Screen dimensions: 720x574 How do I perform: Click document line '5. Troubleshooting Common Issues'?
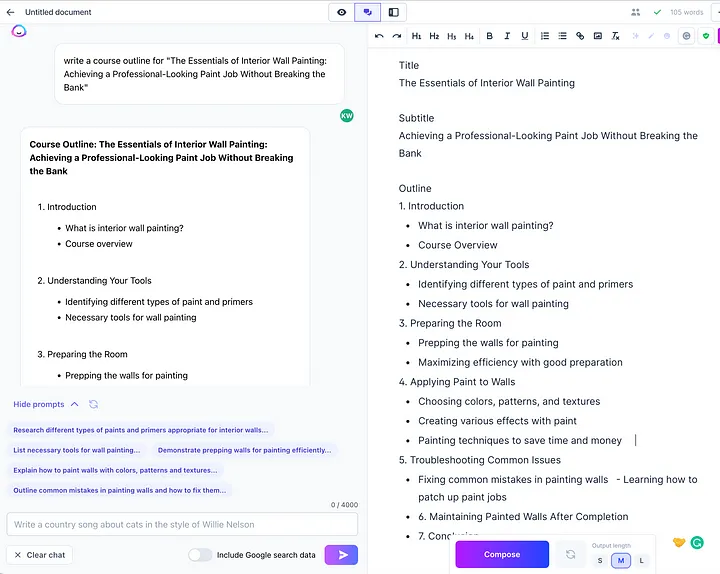[x=480, y=460]
